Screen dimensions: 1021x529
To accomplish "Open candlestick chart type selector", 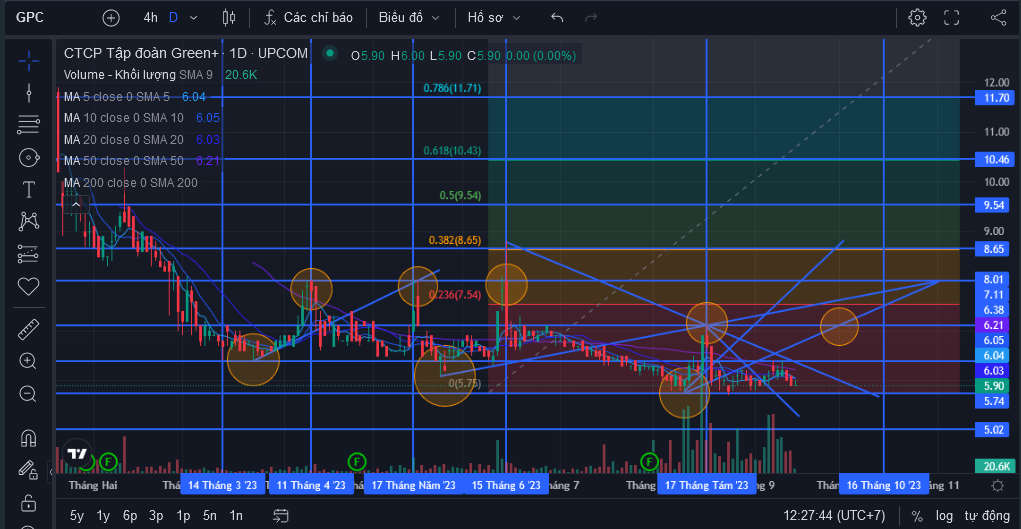I will pyautogui.click(x=229, y=18).
